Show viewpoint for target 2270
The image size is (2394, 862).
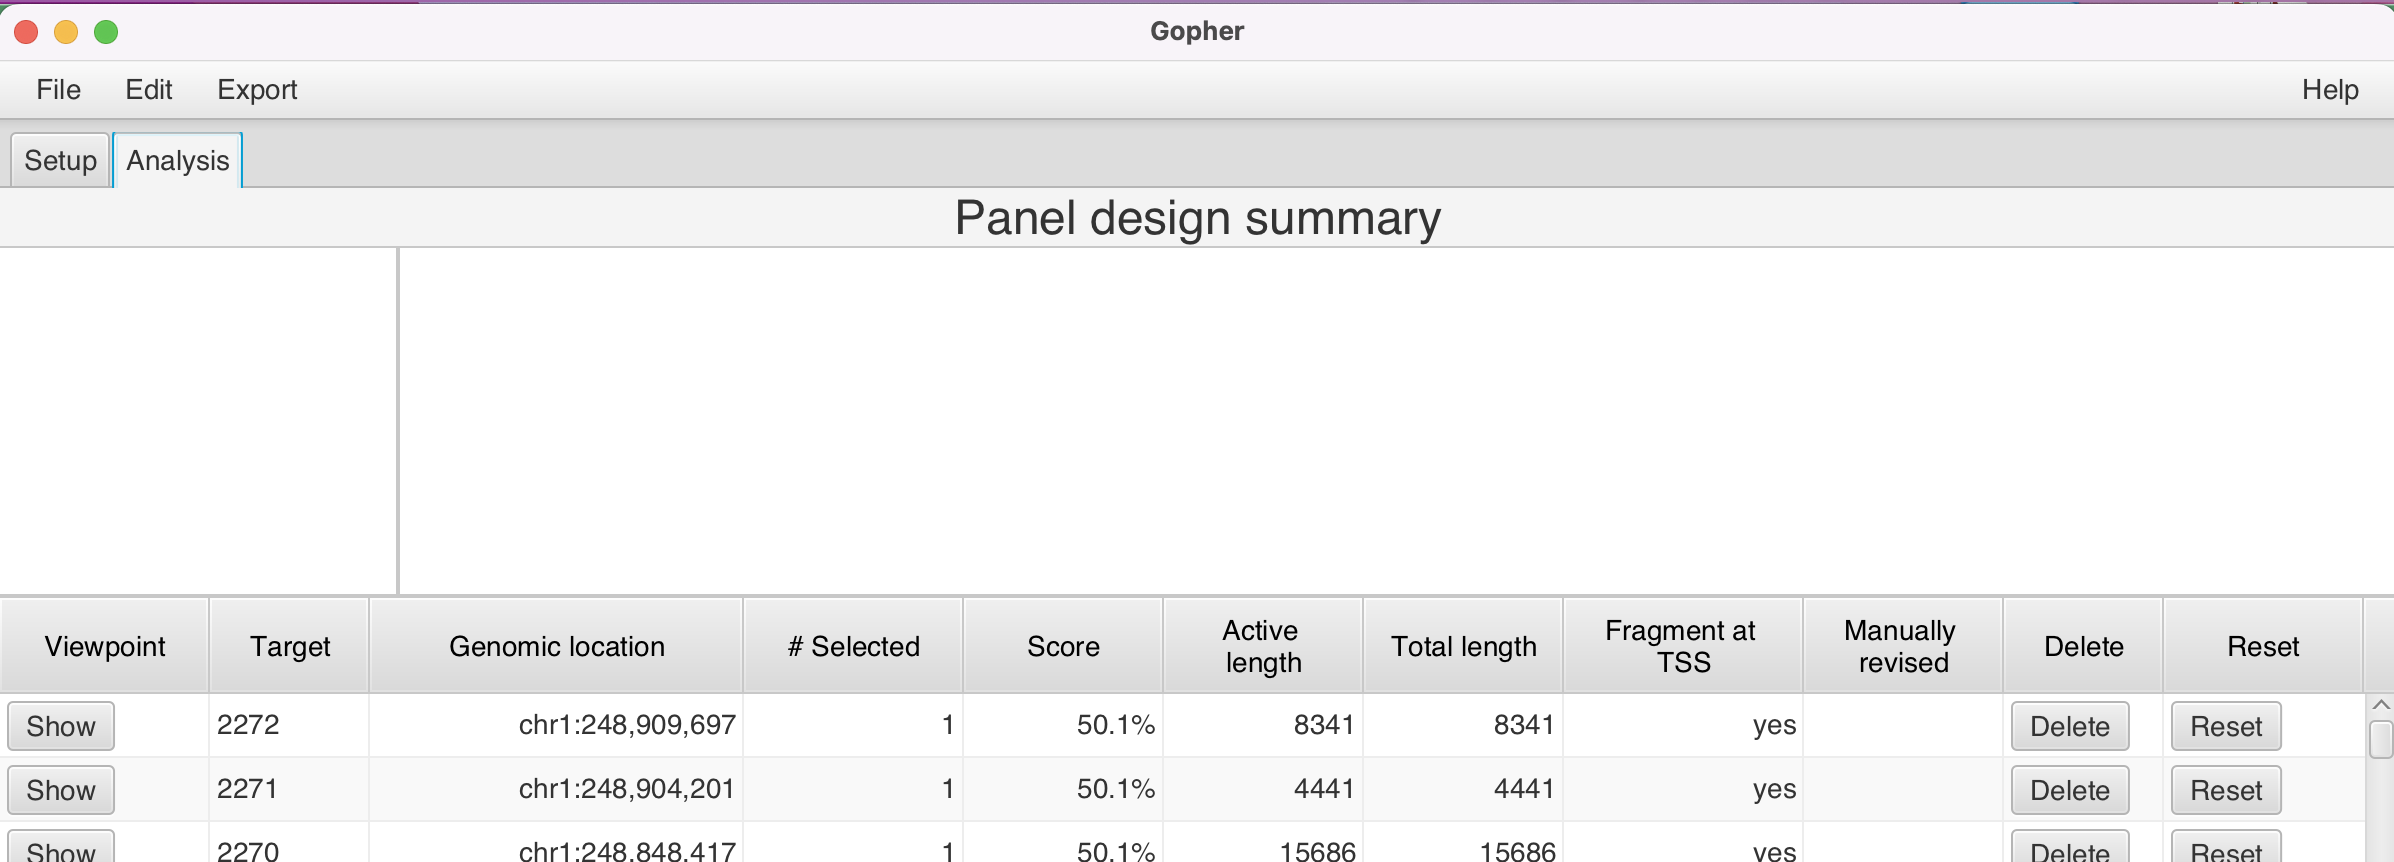pyautogui.click(x=60, y=849)
